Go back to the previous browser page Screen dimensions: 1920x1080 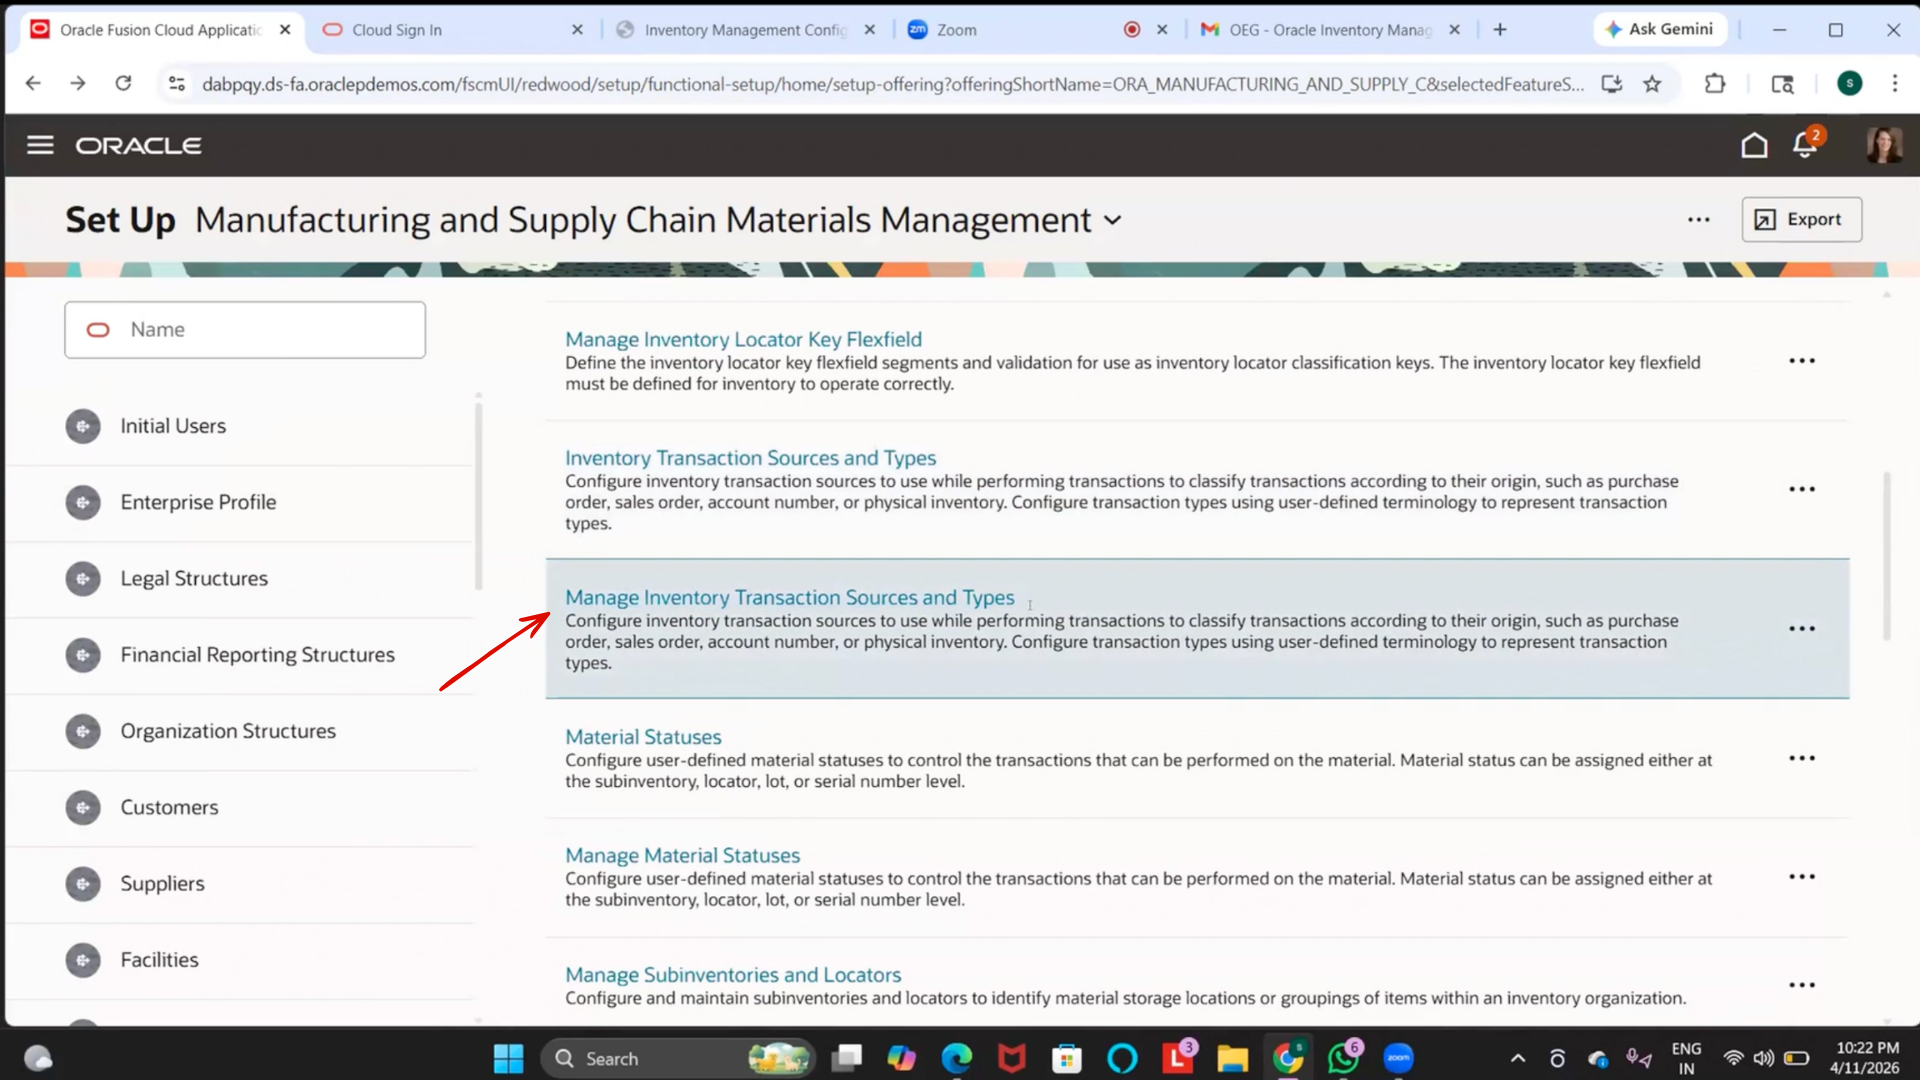33,83
